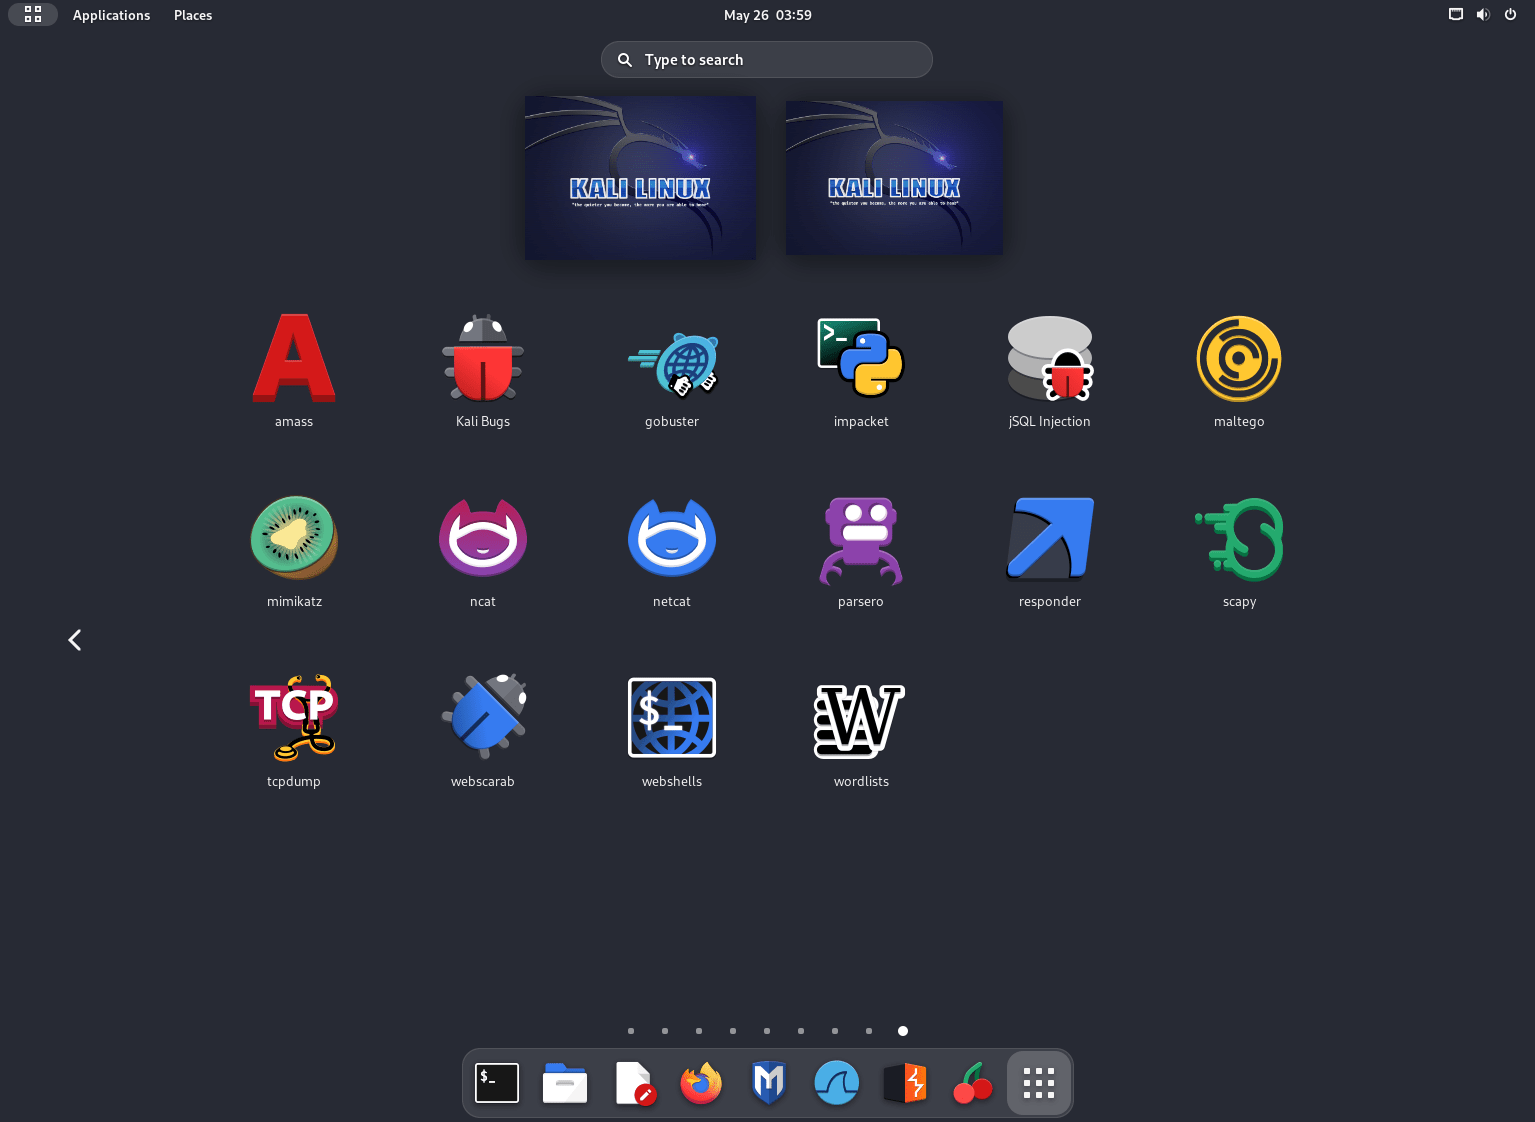Viewport: 1535px width, 1122px height.
Task: Open the power menu icon
Action: [x=1510, y=15]
